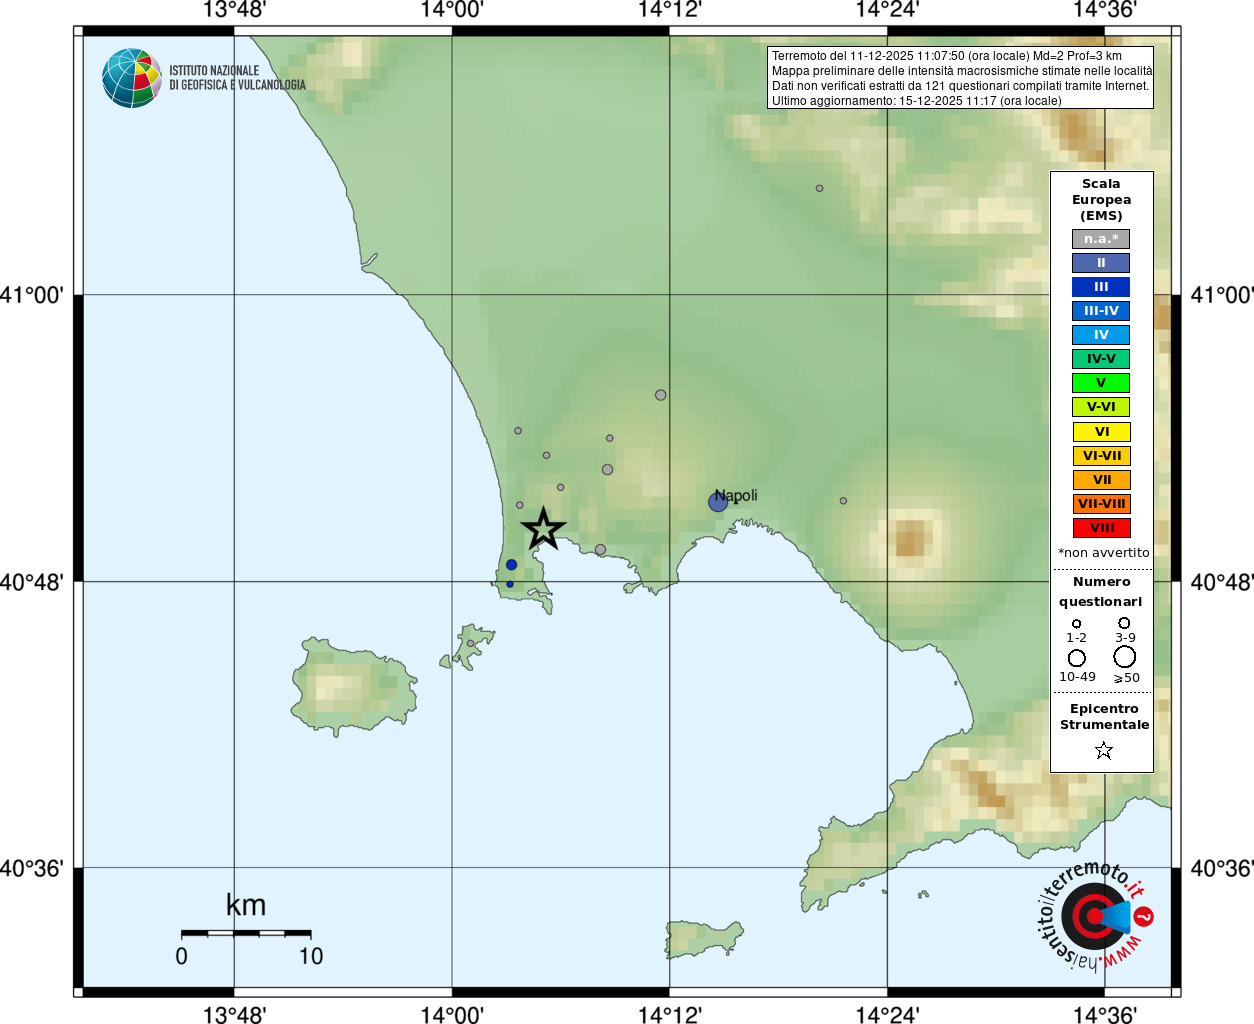Click the 1-2 questionnaires circle in legend
Viewport: 1254px width, 1024px height.
click(x=1077, y=624)
